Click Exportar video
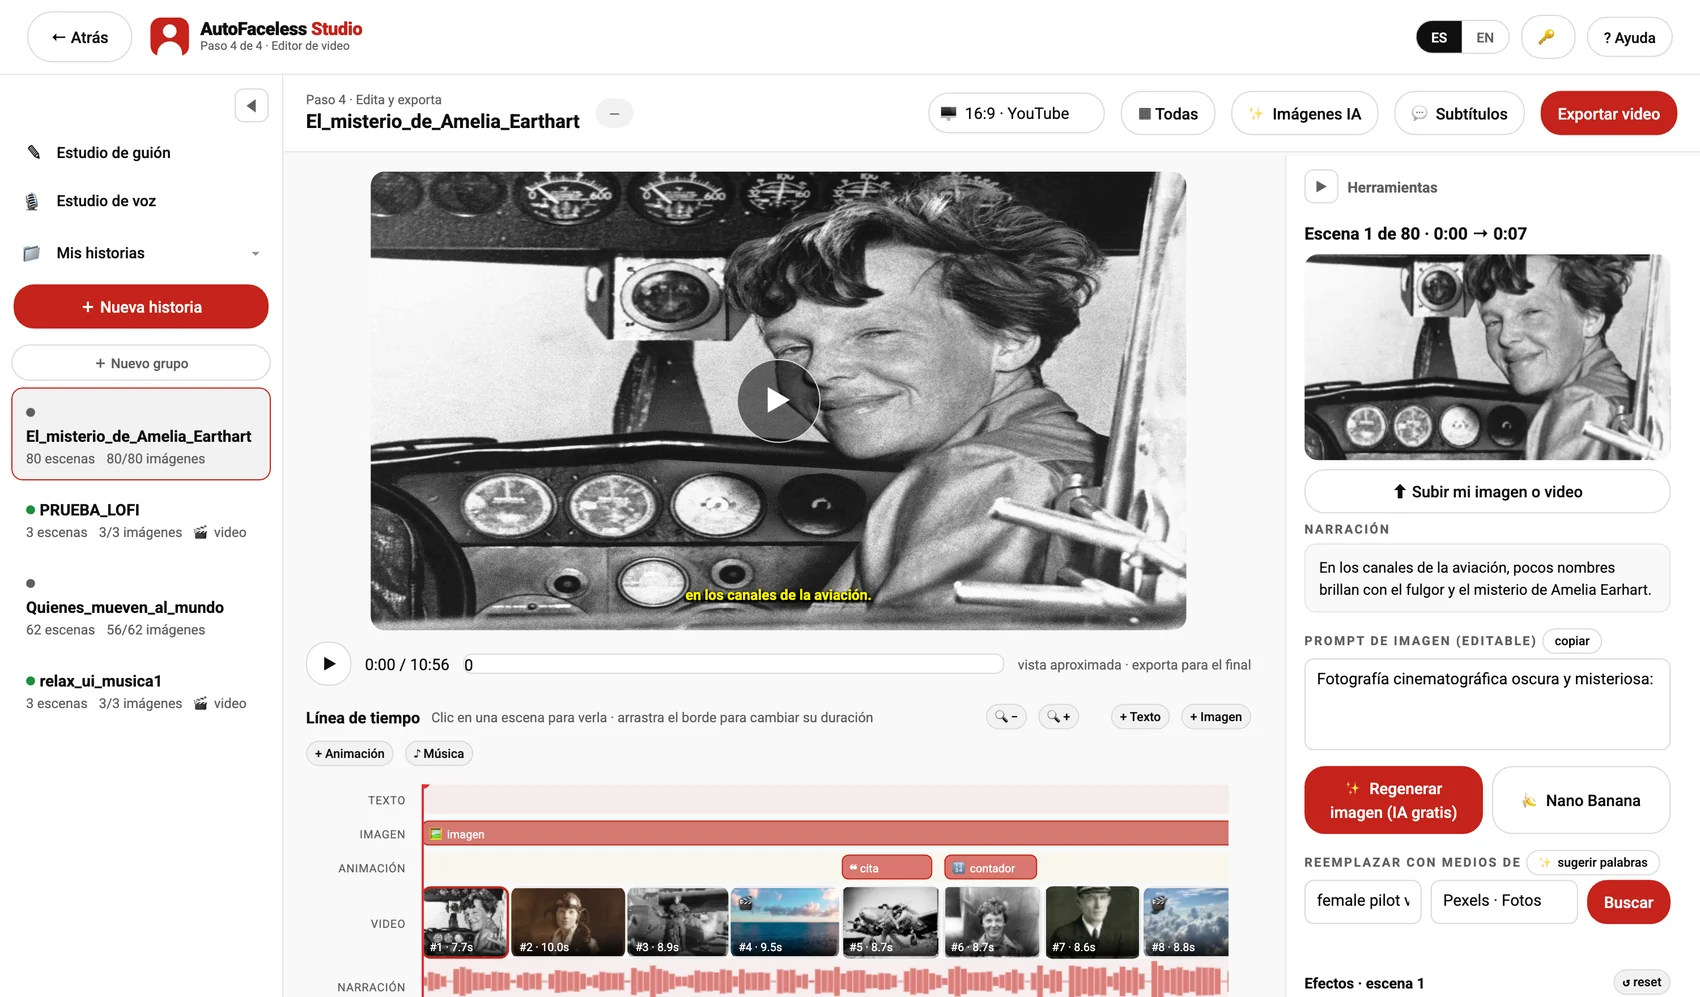The width and height of the screenshot is (1700, 997). pyautogui.click(x=1608, y=113)
